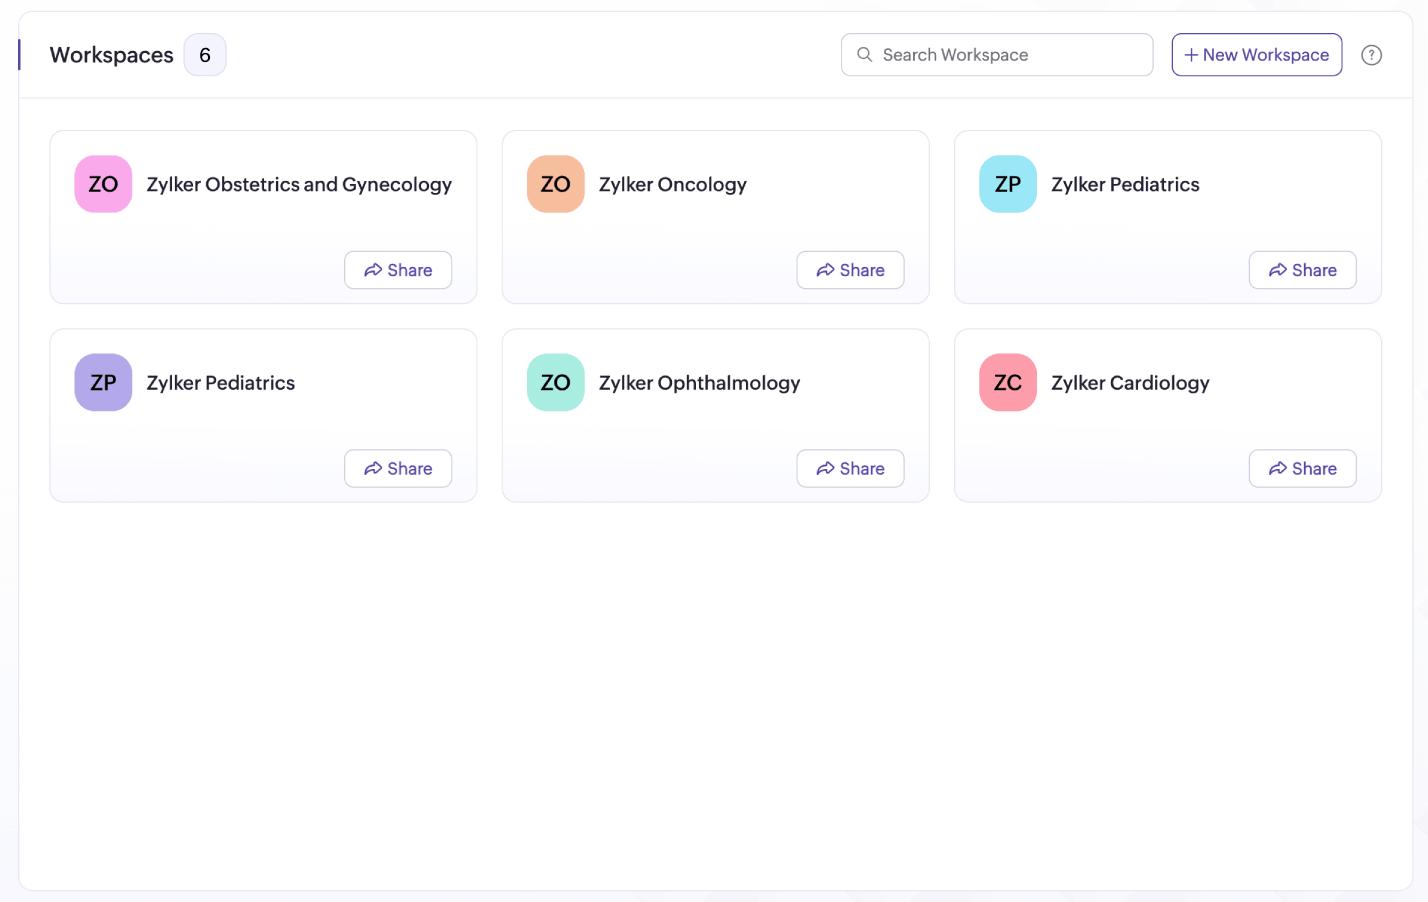
Task: Click the 'Workspaces' page heading
Action: (x=112, y=55)
